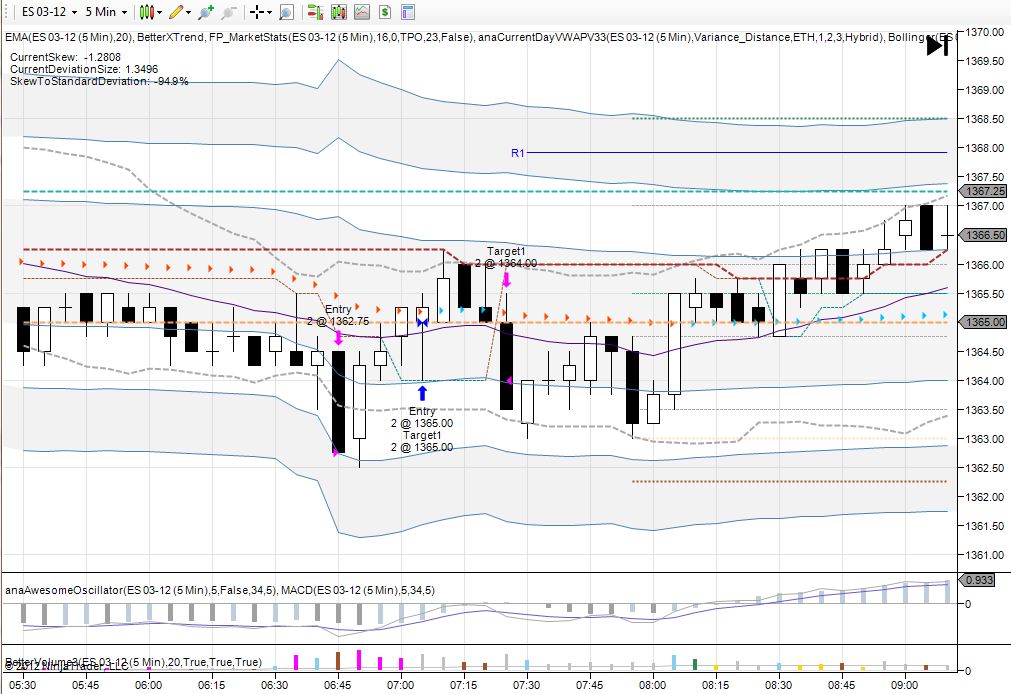Open the chart Properties icon
This screenshot has width=1011, height=694.
click(407, 12)
